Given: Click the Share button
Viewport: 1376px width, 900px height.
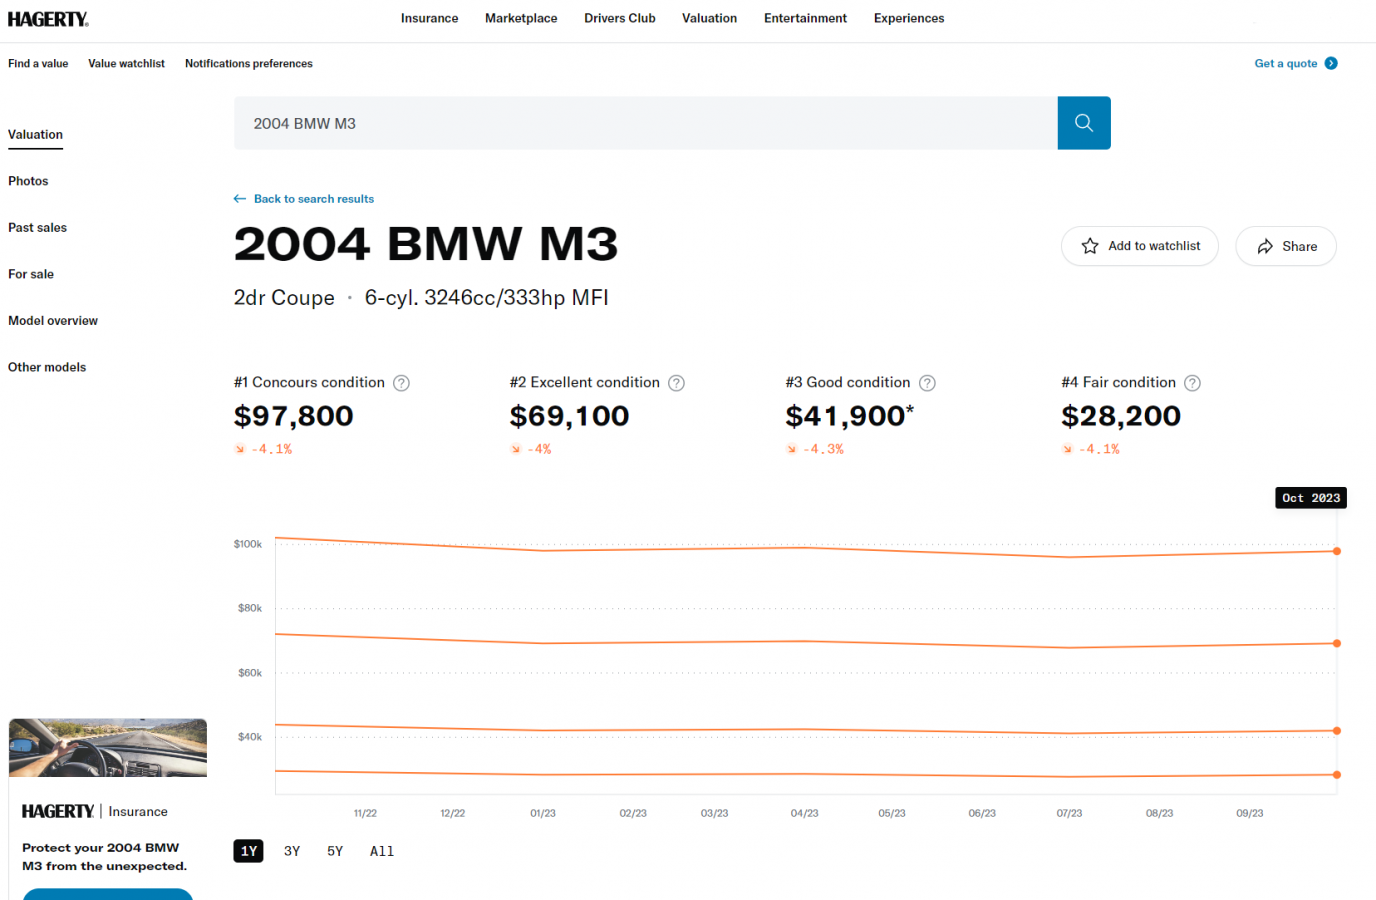Looking at the screenshot, I should 1285,246.
